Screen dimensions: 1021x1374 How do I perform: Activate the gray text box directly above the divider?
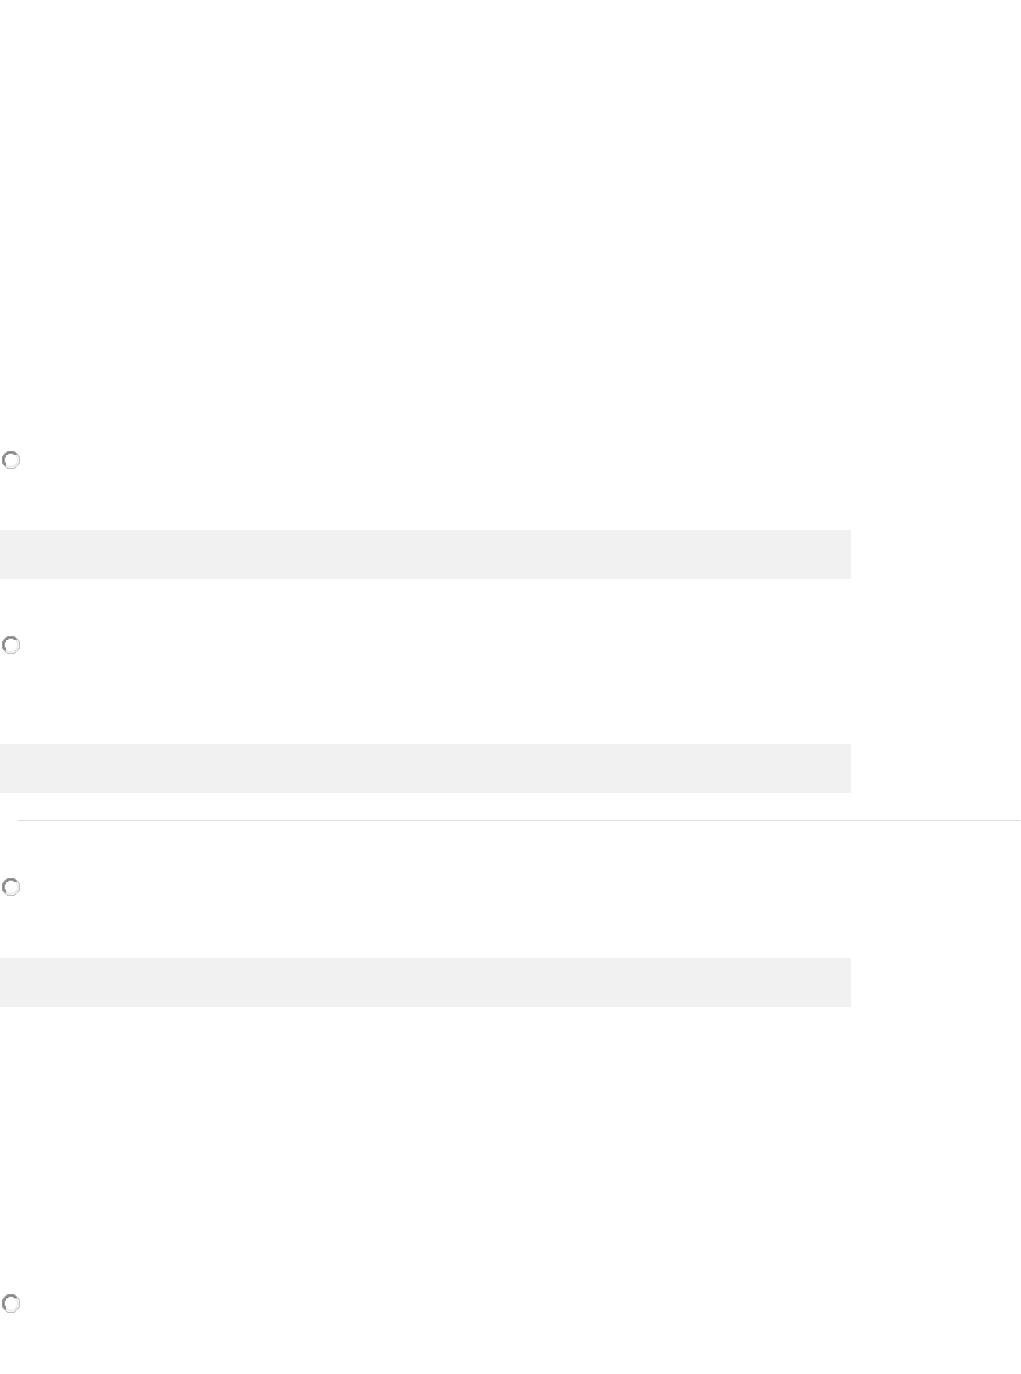point(425,768)
